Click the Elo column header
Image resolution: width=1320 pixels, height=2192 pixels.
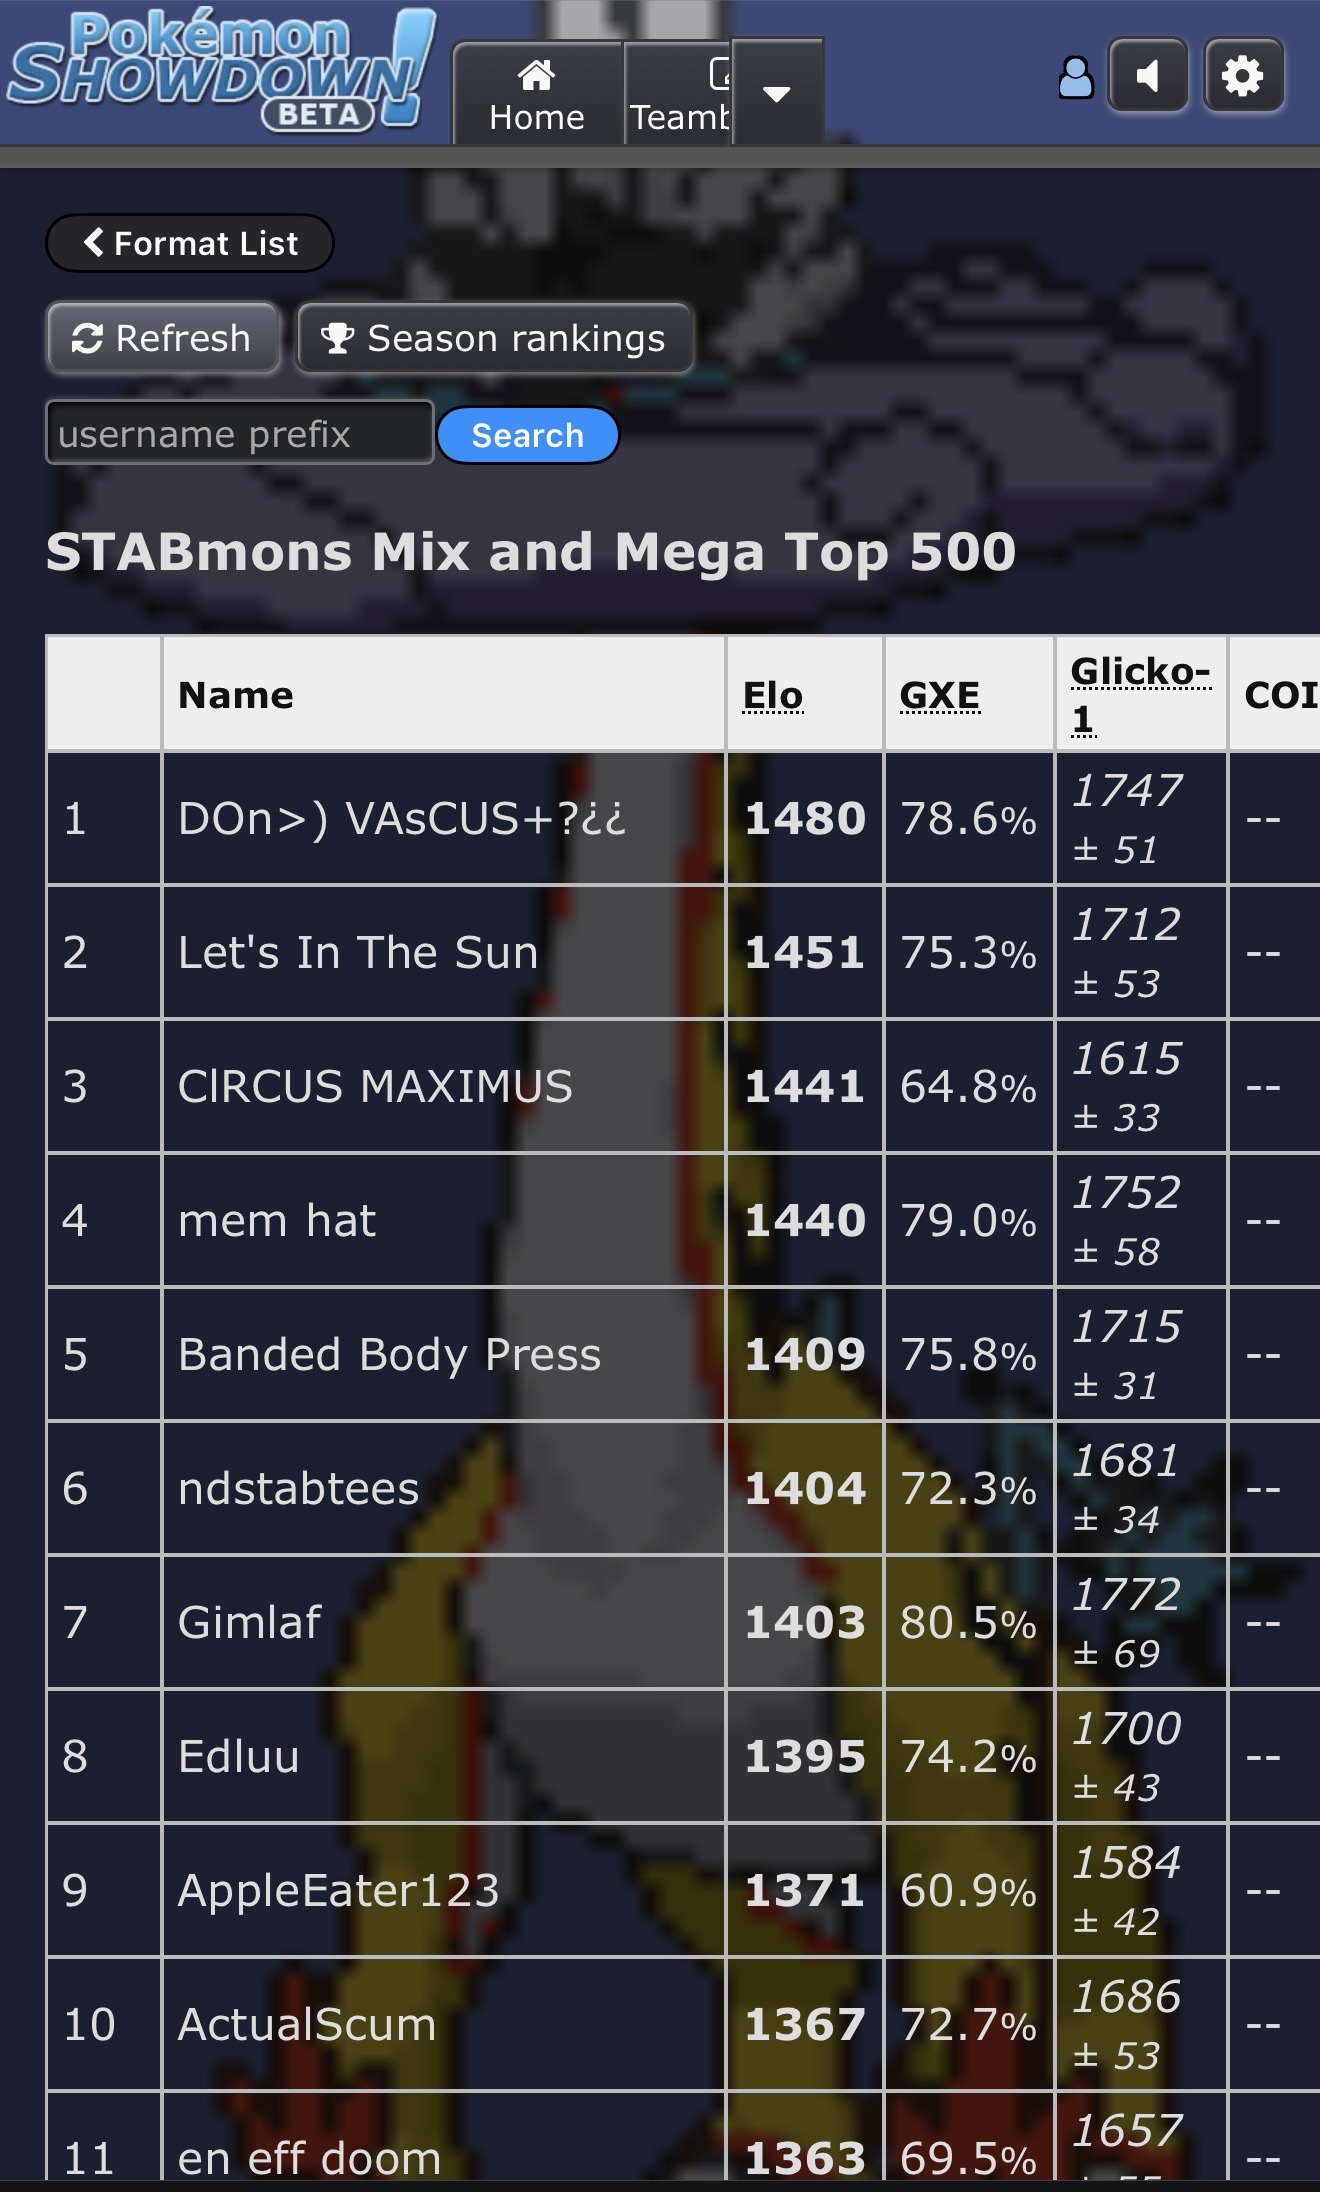[x=773, y=695]
